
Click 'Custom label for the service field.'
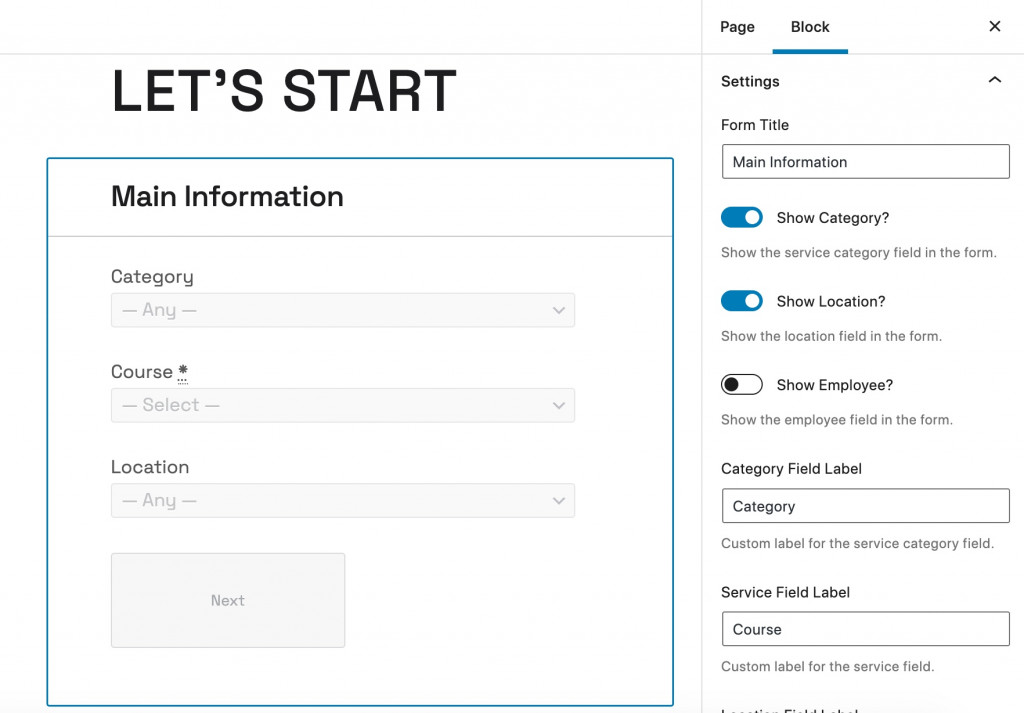(x=827, y=667)
